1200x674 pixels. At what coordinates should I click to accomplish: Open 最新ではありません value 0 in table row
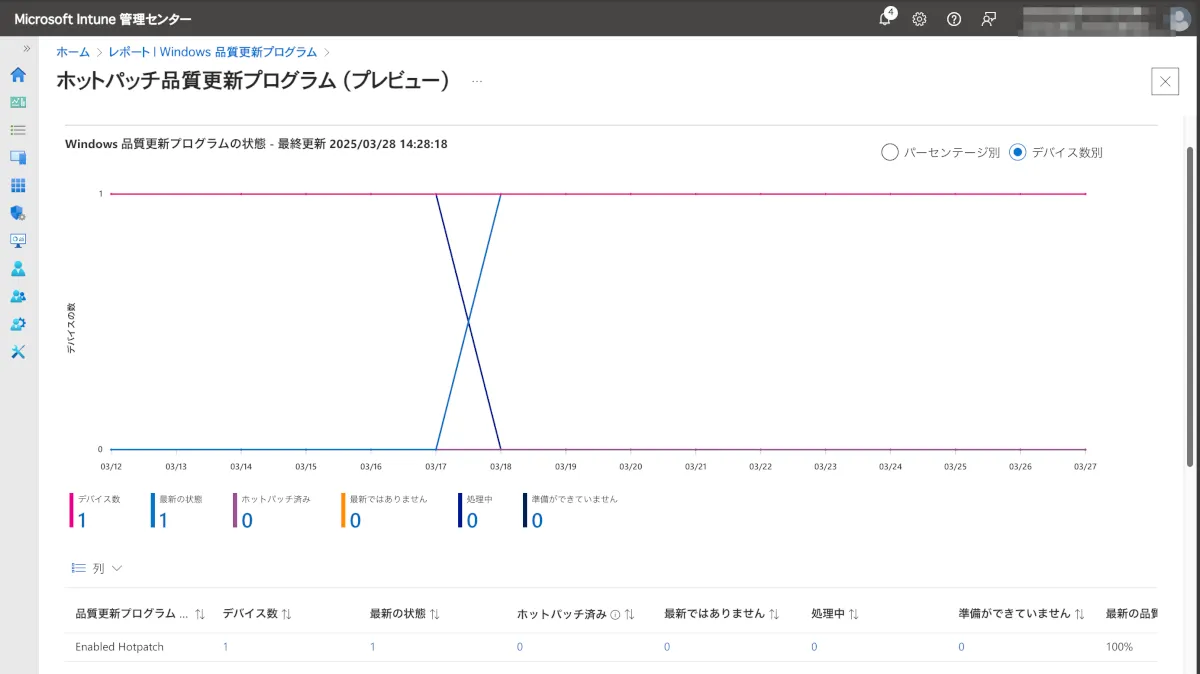667,647
